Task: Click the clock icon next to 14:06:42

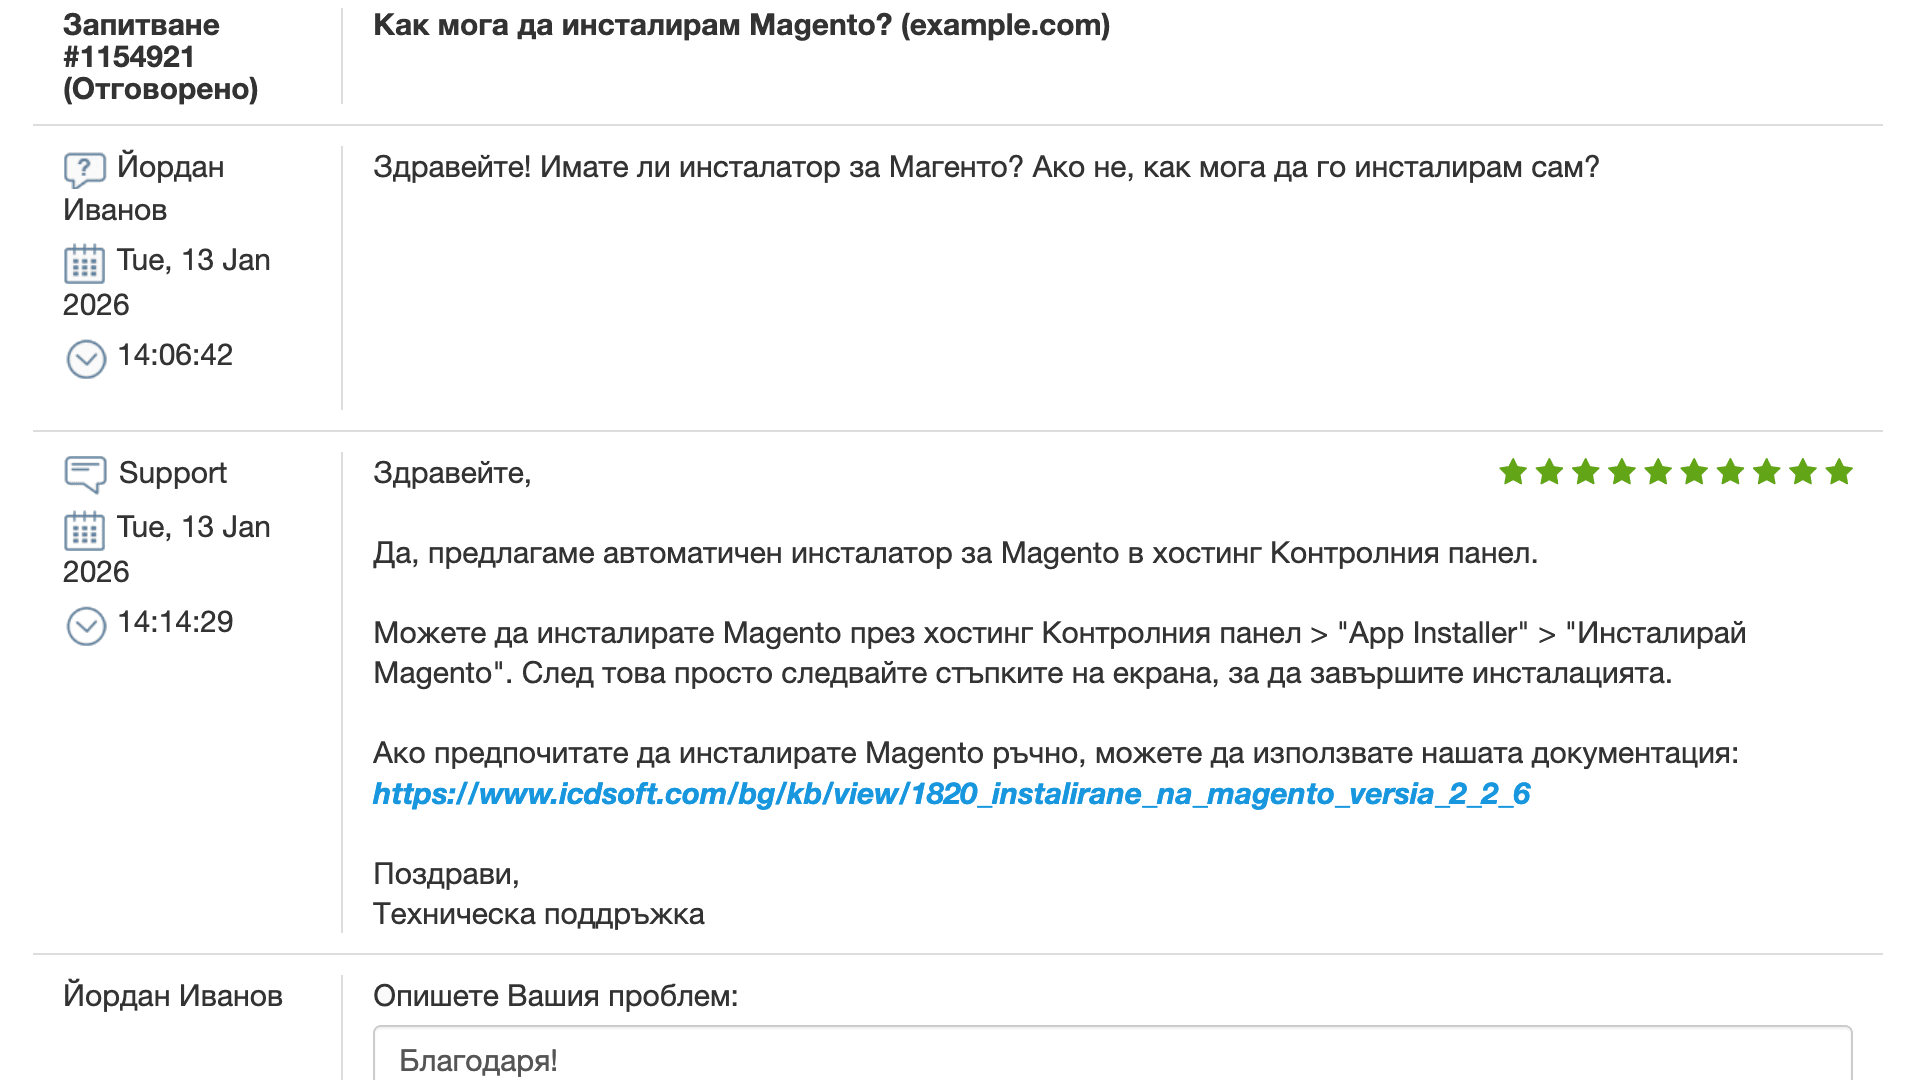Action: (86, 359)
